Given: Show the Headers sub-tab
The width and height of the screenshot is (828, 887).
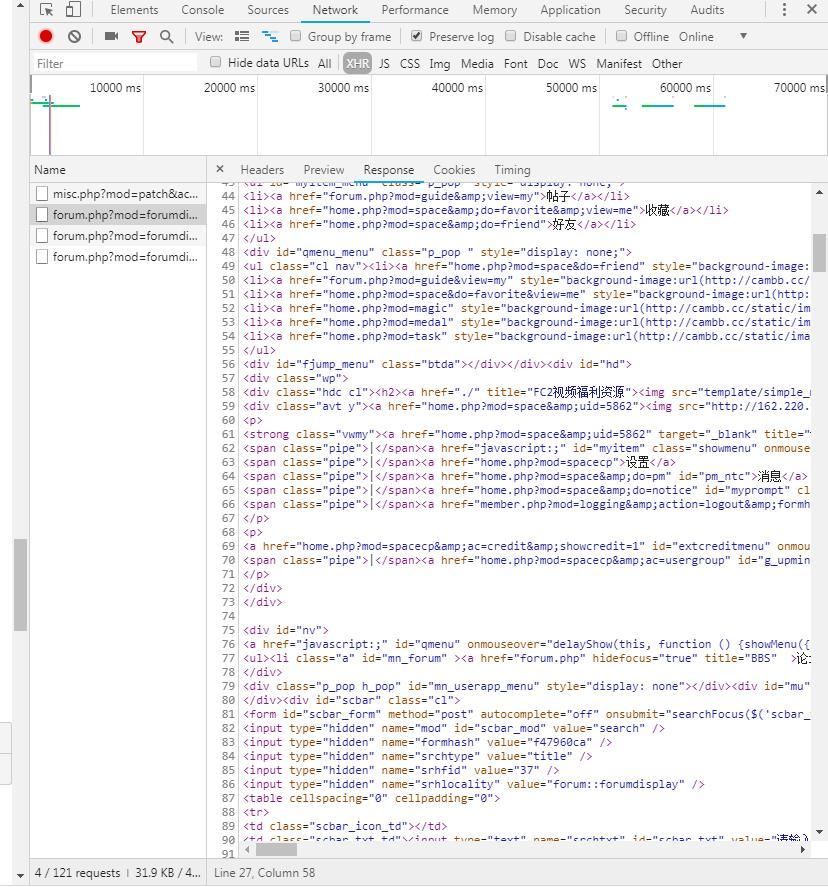Looking at the screenshot, I should (x=262, y=170).
